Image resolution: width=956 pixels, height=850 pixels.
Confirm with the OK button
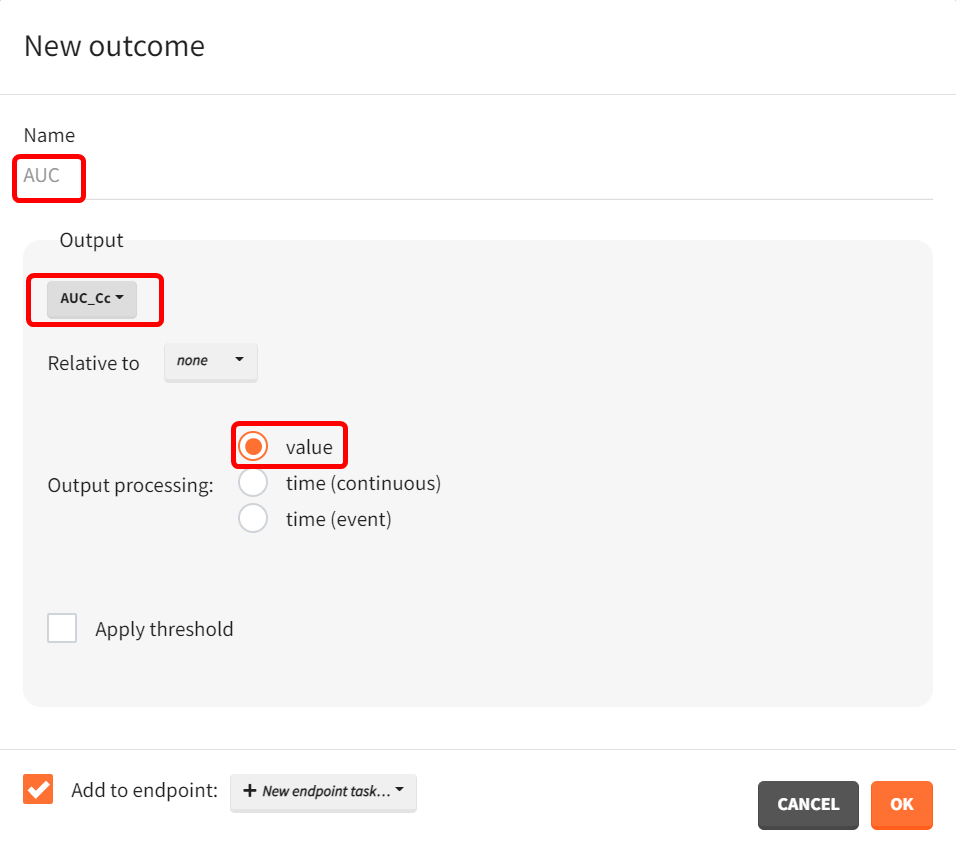tap(901, 805)
